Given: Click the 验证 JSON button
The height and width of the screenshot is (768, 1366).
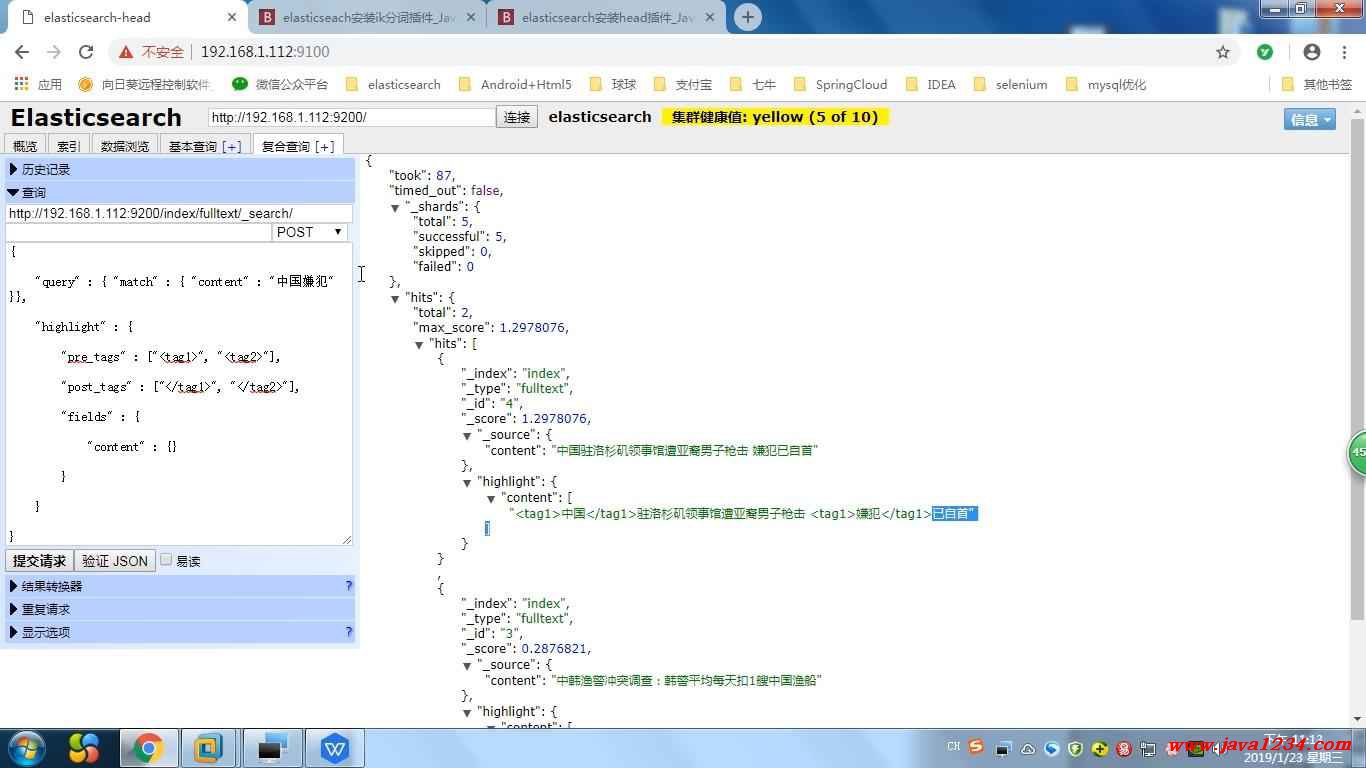Looking at the screenshot, I should click(115, 561).
